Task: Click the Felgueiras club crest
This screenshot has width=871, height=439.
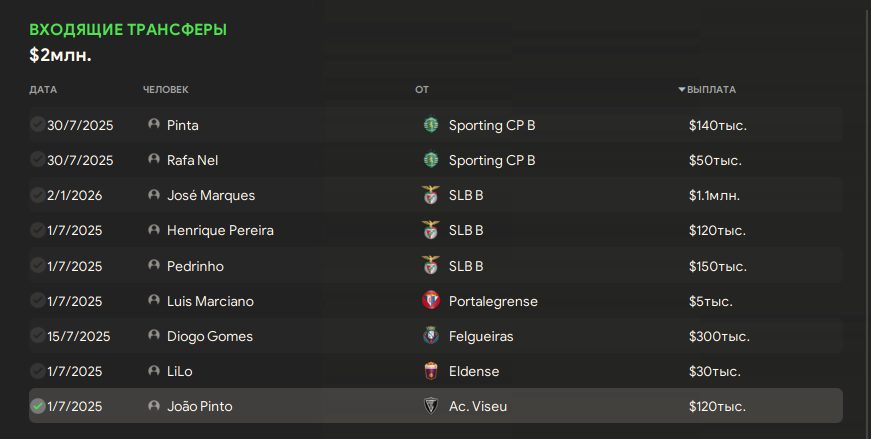Action: pos(431,336)
